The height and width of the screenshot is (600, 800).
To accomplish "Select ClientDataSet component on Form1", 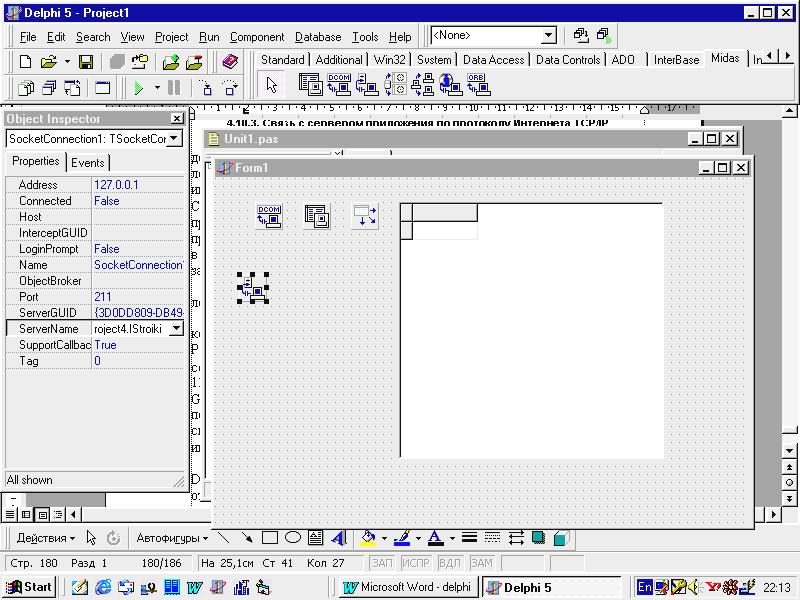I will (317, 216).
